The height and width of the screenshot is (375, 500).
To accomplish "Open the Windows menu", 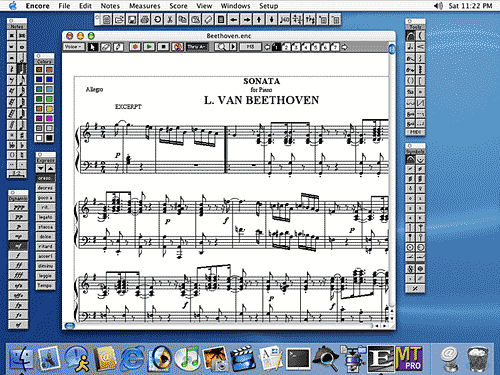I will (235, 6).
